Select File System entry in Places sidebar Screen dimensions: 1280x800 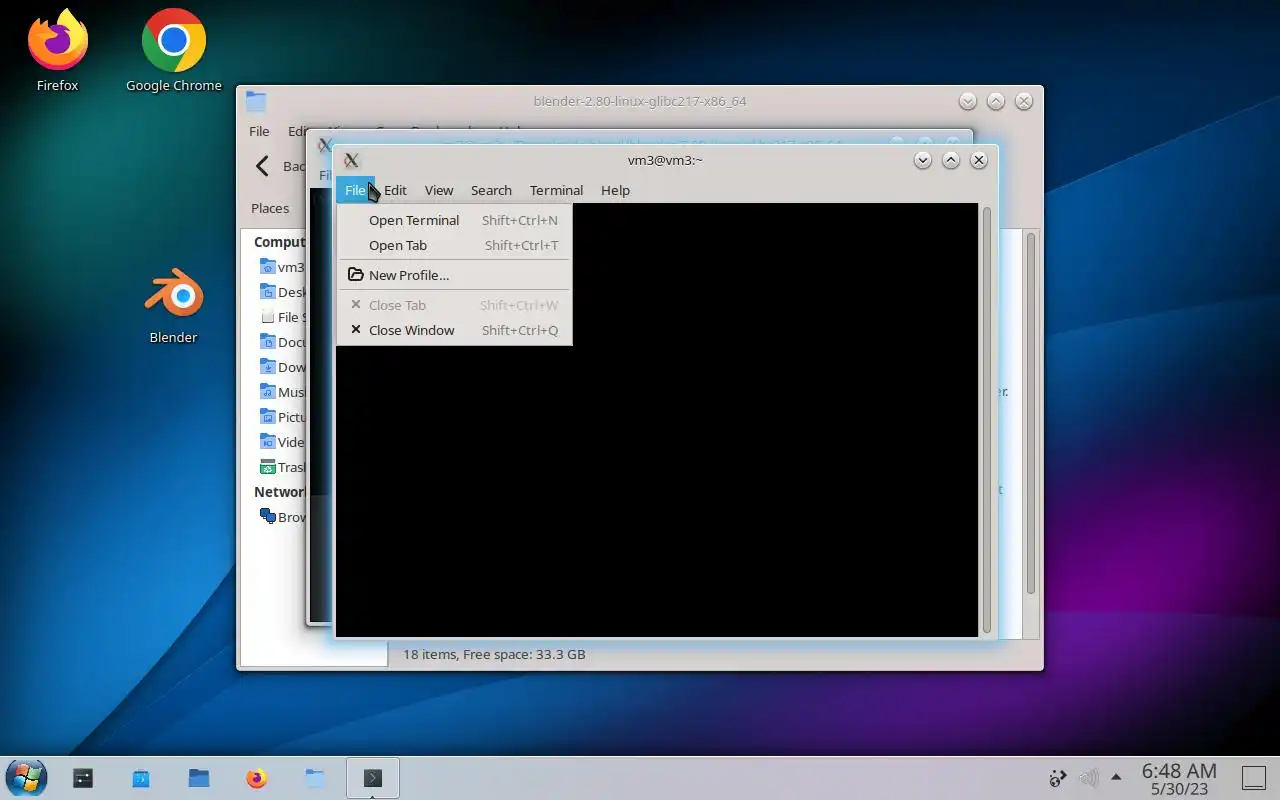[x=281, y=317]
